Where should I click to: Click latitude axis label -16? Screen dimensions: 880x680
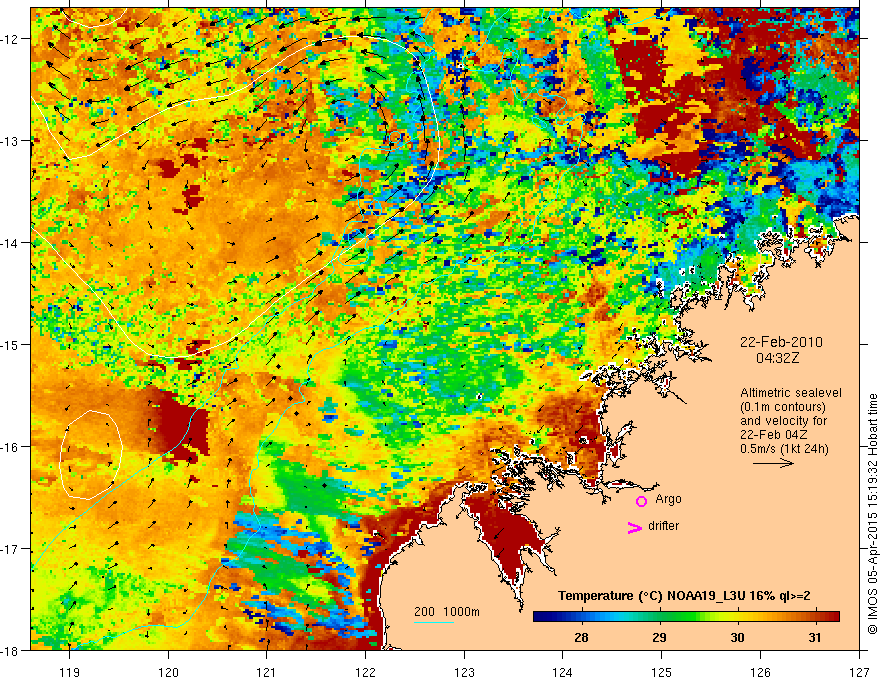10,447
